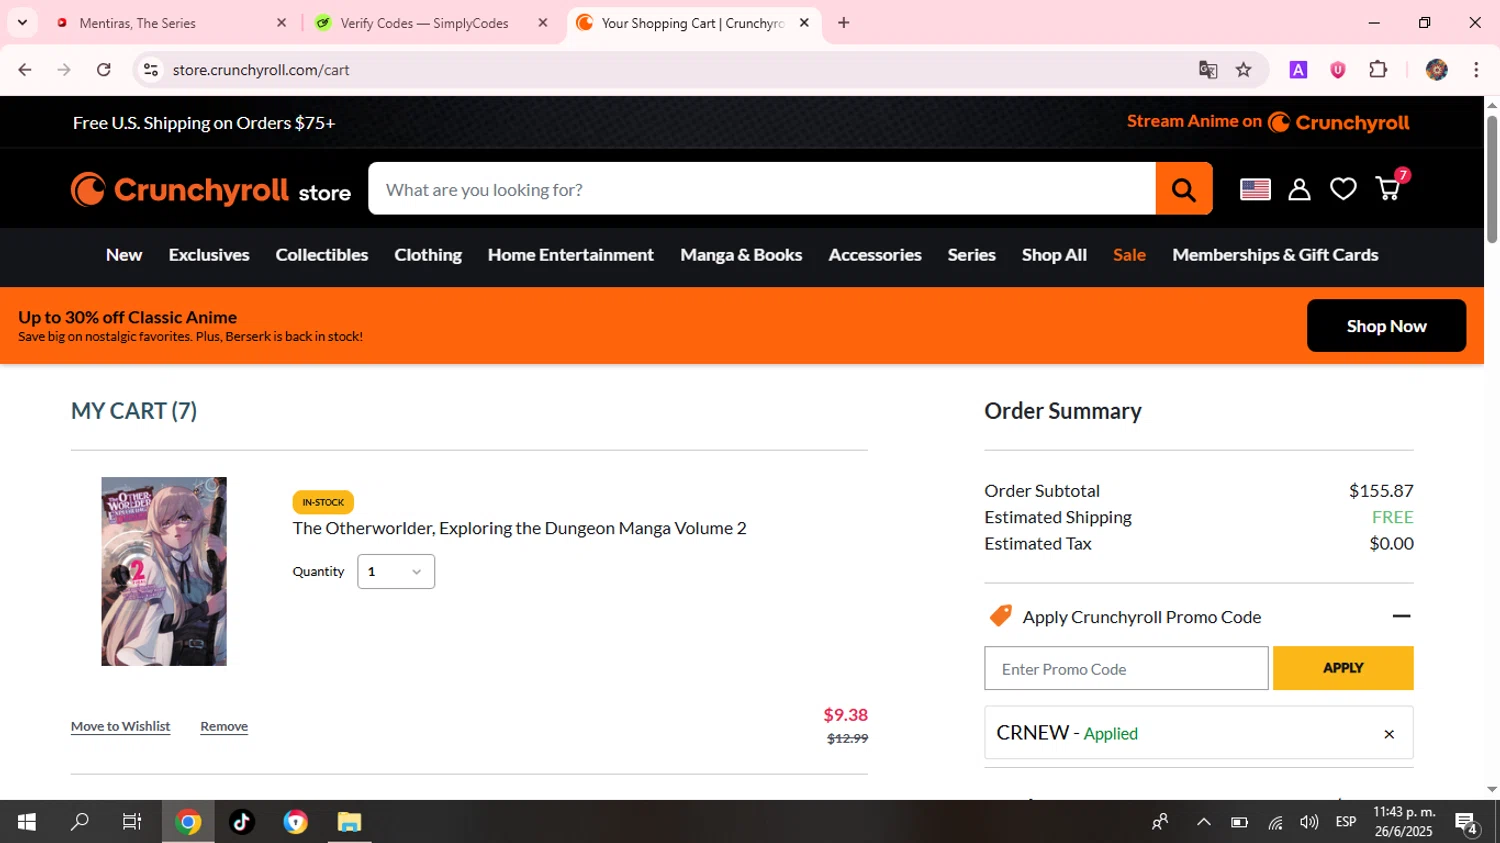Click the orange search magnifier button
This screenshot has height=843, width=1500.
(x=1184, y=189)
